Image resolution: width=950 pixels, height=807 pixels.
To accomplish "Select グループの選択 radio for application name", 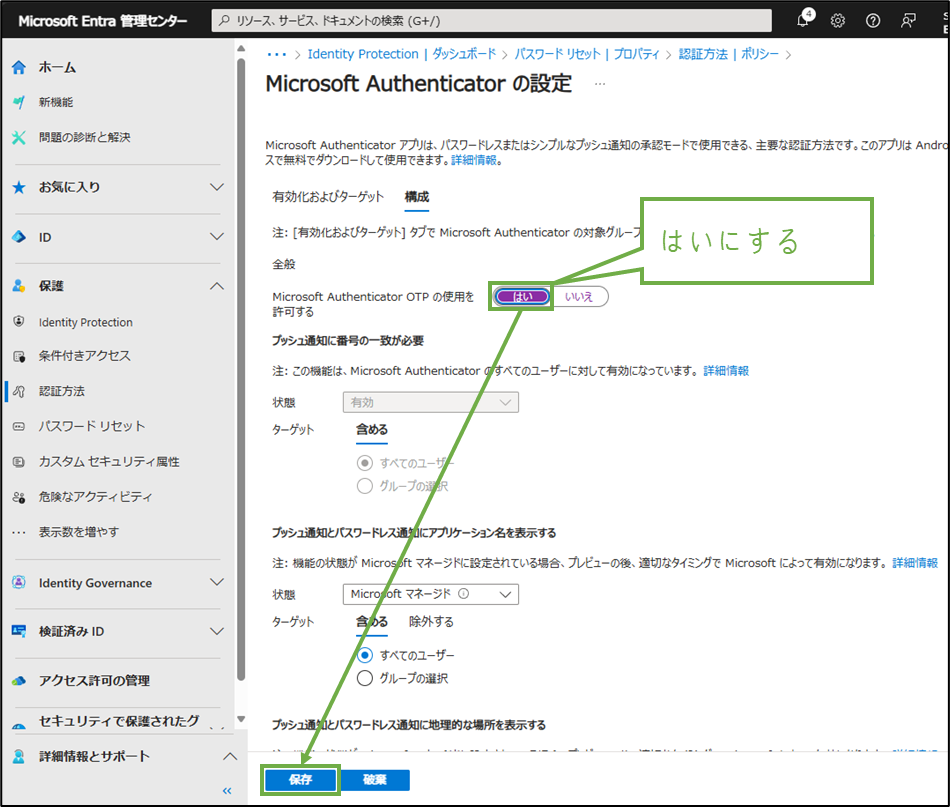I will (365, 678).
